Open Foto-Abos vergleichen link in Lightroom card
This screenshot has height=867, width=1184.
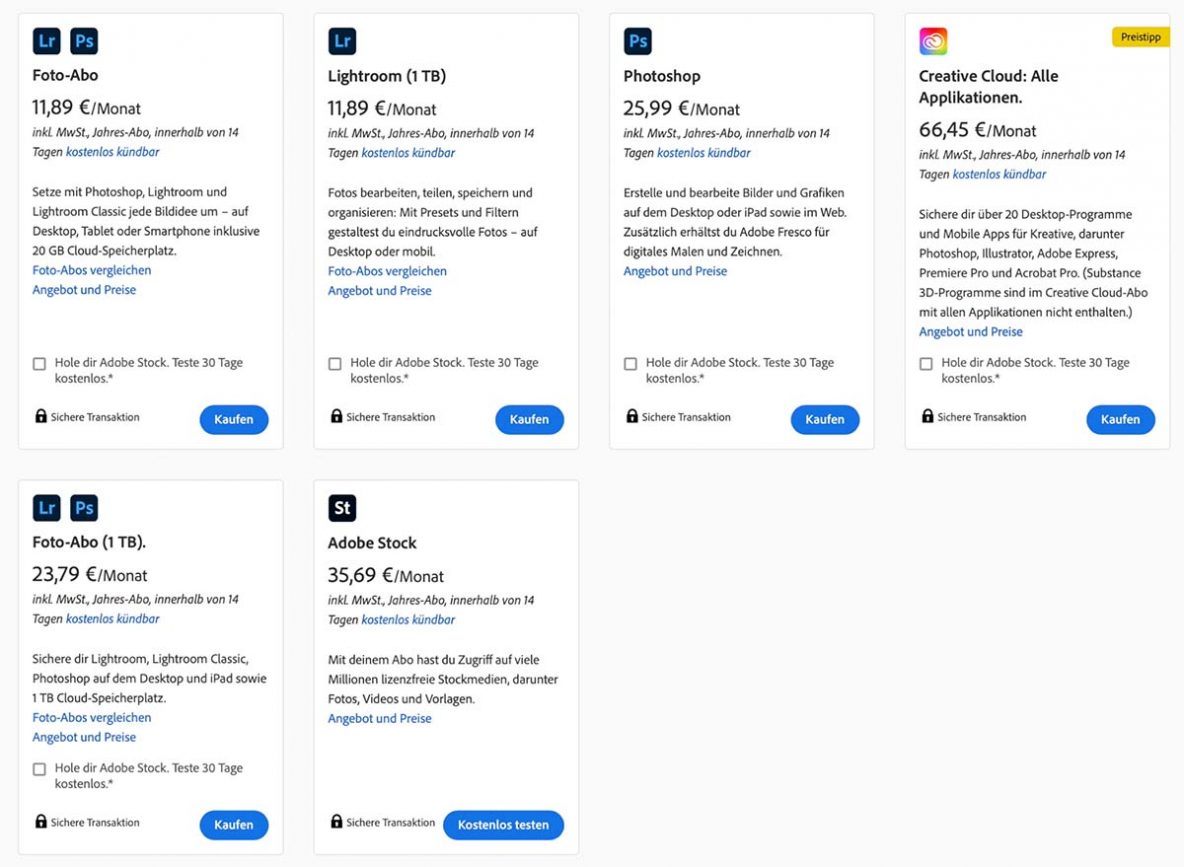[x=387, y=271]
